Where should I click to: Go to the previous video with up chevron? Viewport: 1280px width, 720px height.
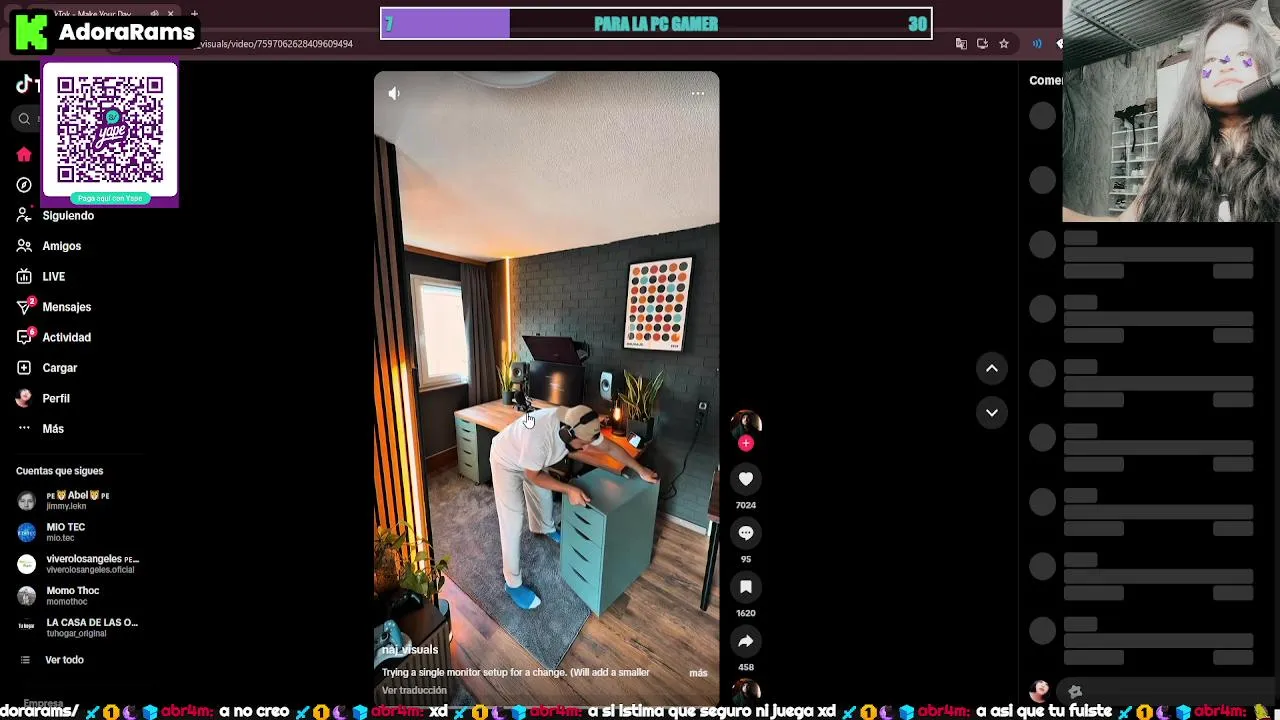click(x=992, y=369)
